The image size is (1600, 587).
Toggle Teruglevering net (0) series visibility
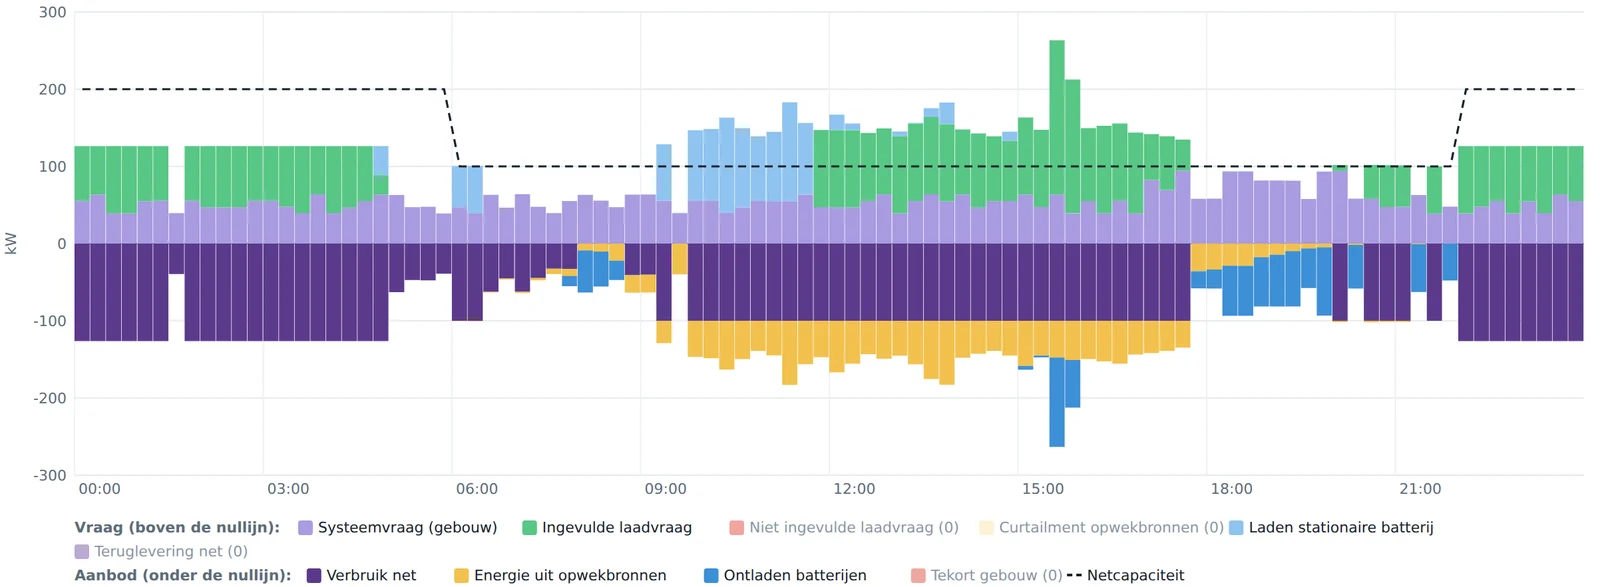click(171, 551)
